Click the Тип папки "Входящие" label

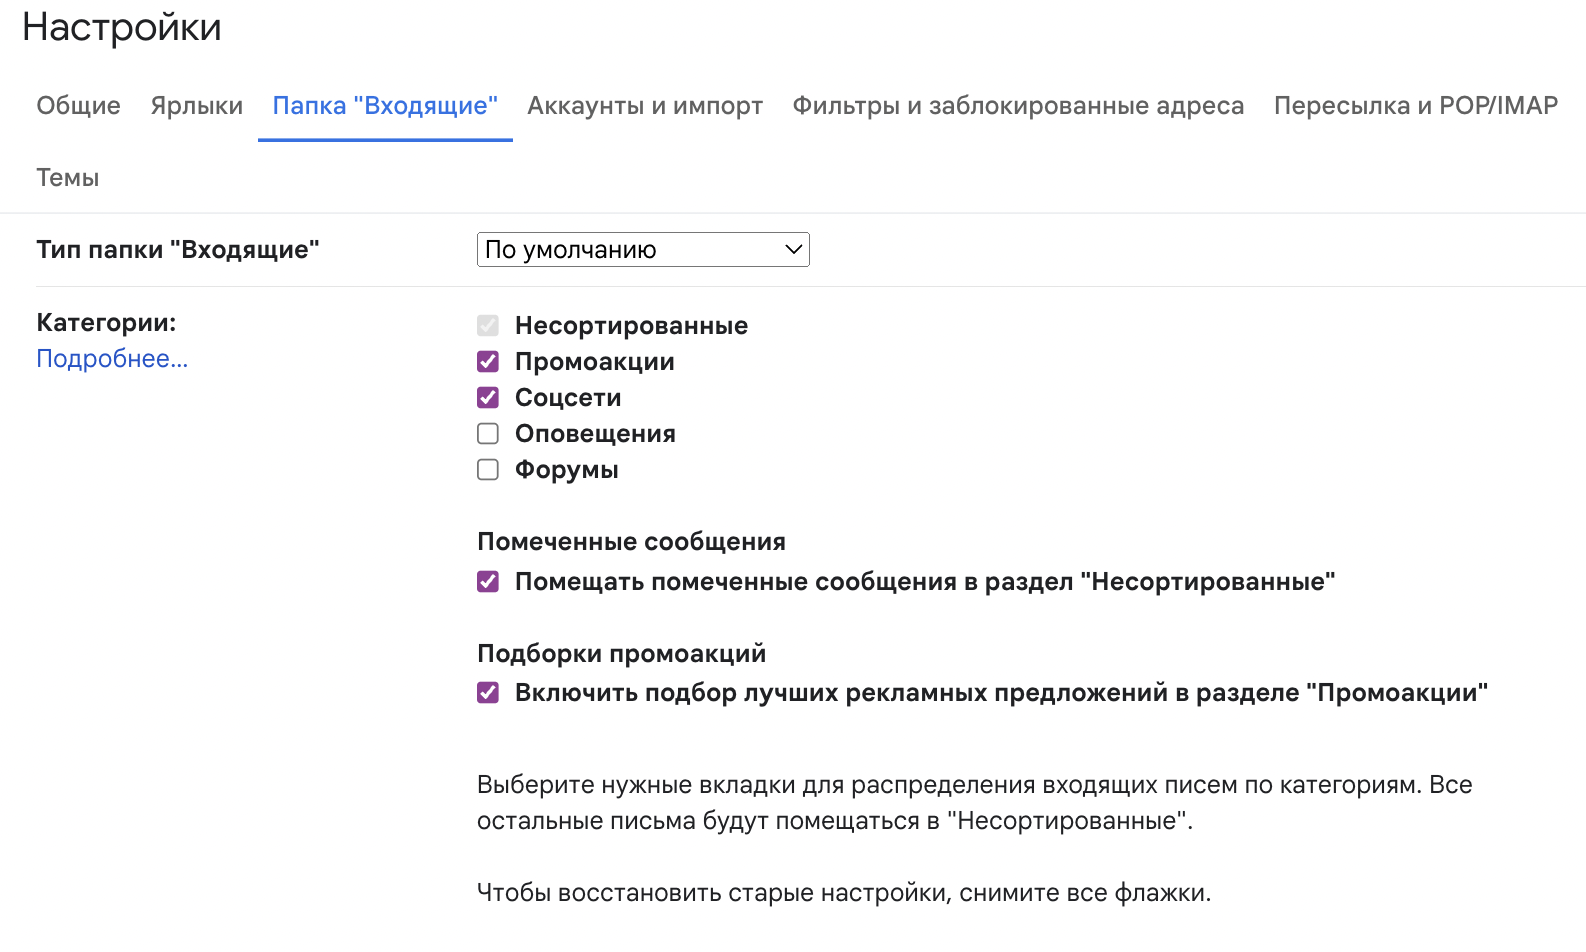pos(178,250)
